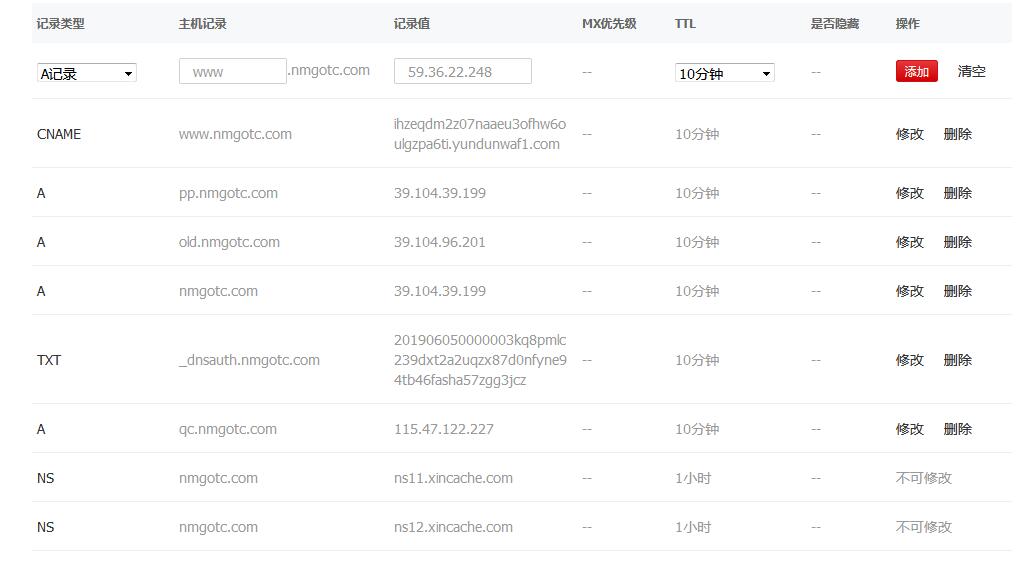Image resolution: width=1028 pixels, height=575 pixels.
Task: Click 修改 for the pp.nmgotc.com record
Action: (909, 193)
